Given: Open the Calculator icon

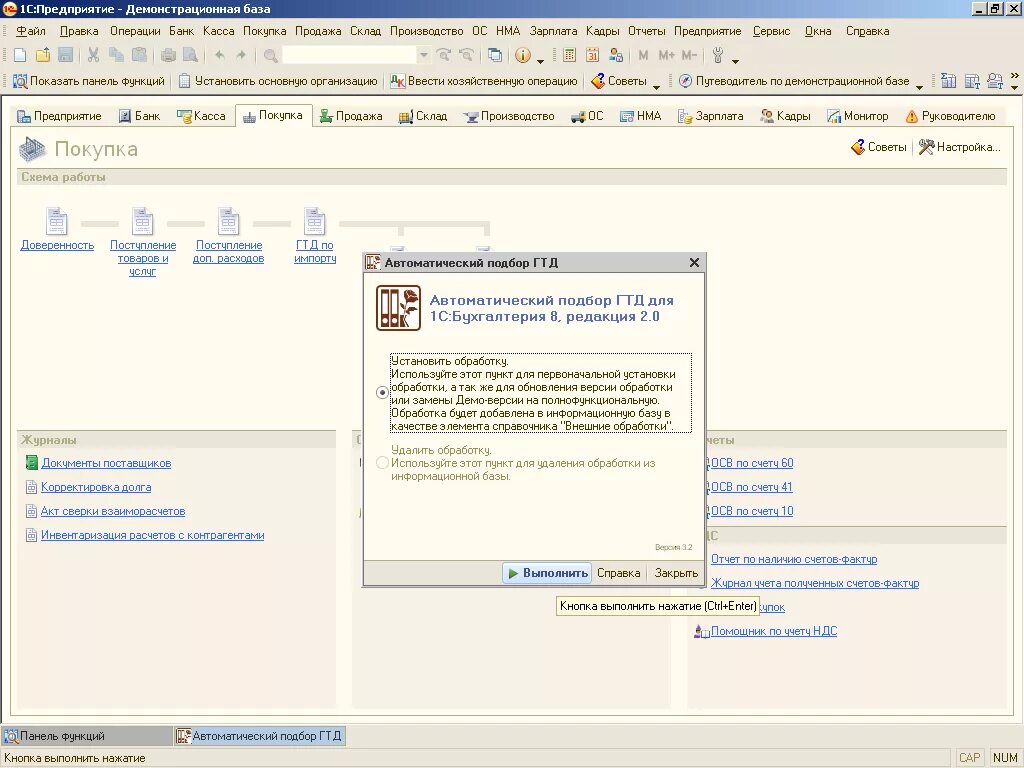Looking at the screenshot, I should point(569,56).
